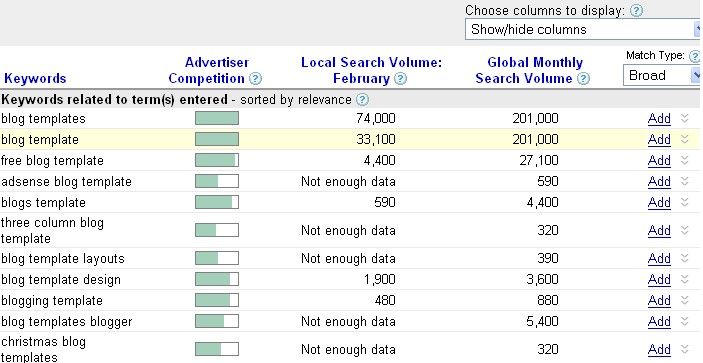The height and width of the screenshot is (363, 703).
Task: Click competition bar for free blog template
Action: point(217,160)
